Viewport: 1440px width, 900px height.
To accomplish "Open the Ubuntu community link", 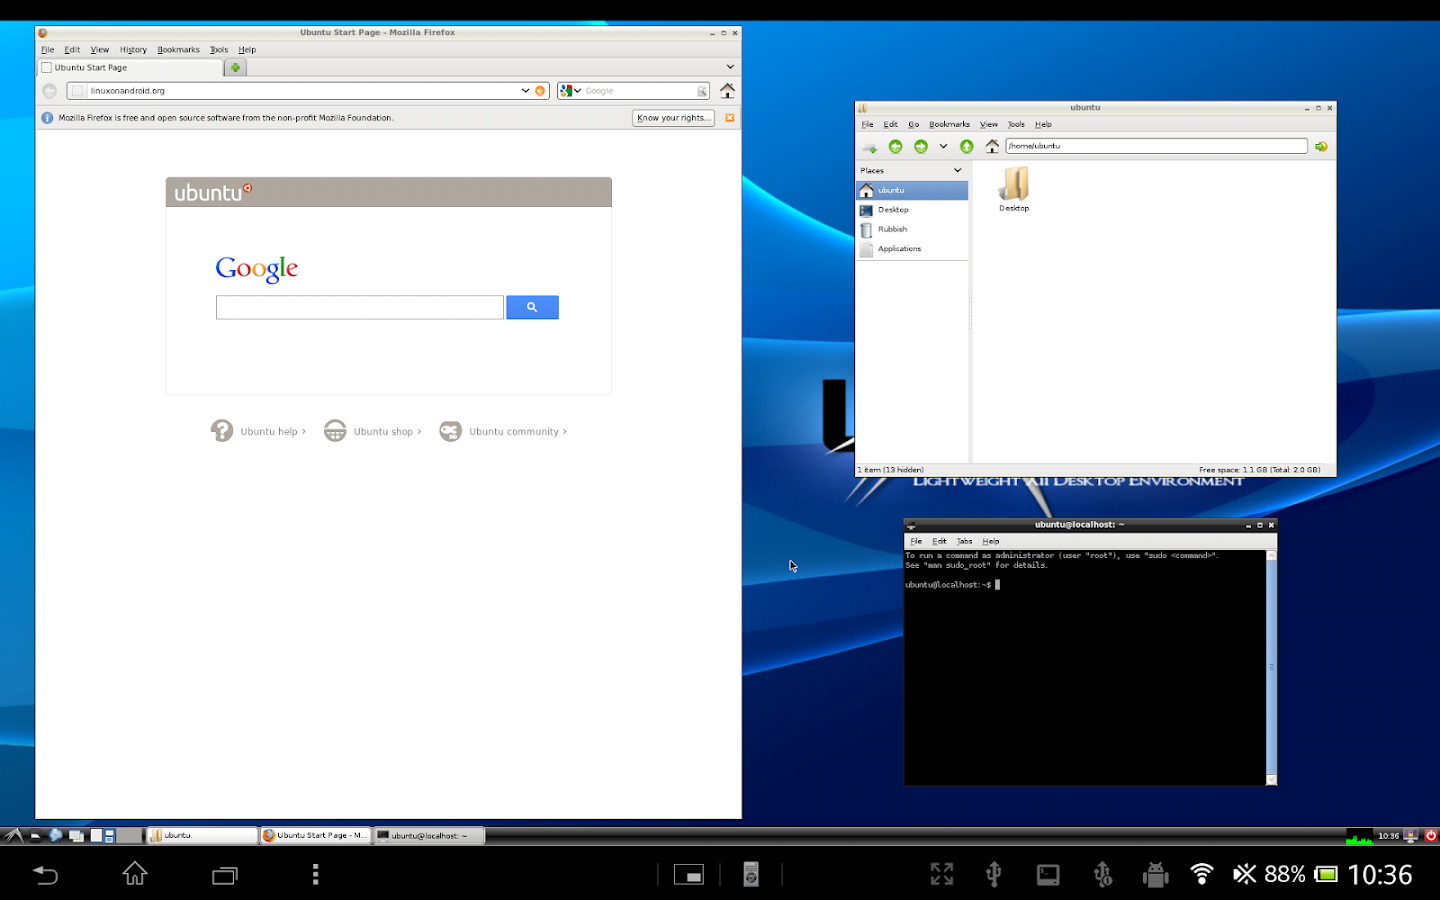I will (515, 431).
